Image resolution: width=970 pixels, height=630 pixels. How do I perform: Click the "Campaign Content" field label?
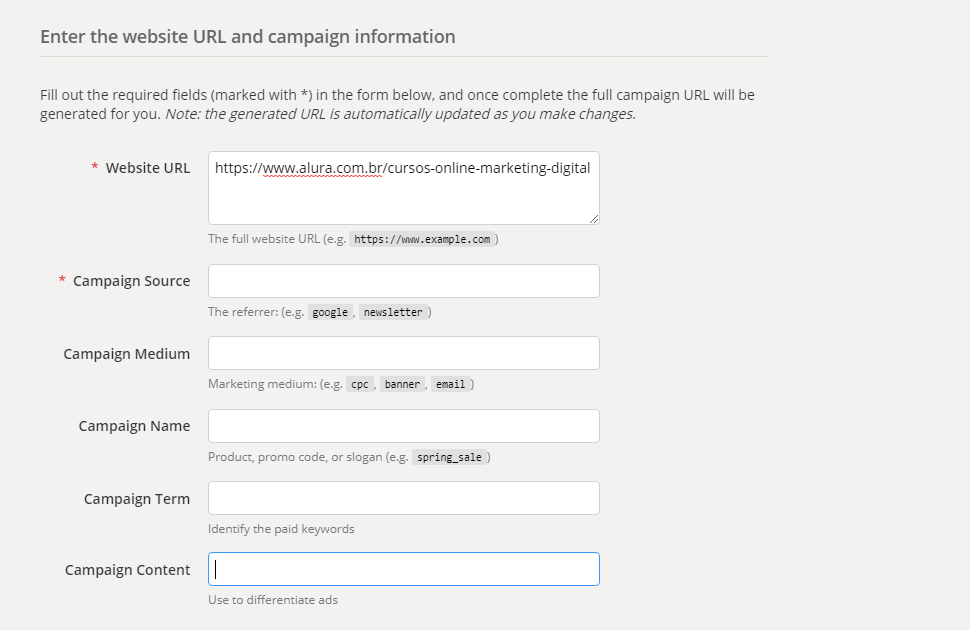(x=127, y=570)
